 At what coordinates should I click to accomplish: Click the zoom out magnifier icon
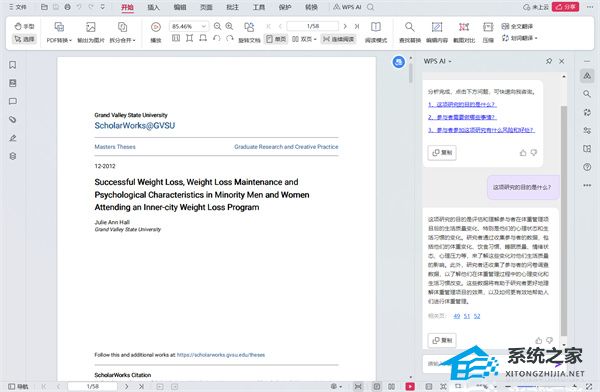217,26
